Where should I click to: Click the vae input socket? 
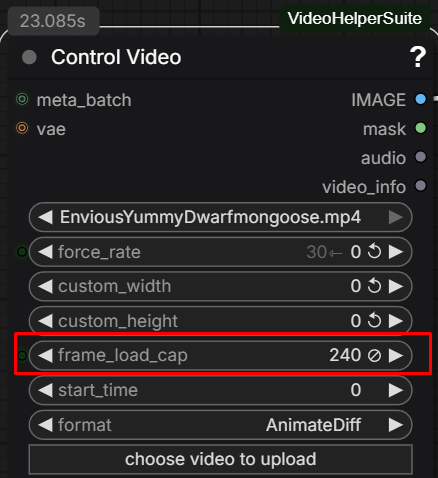coord(22,128)
